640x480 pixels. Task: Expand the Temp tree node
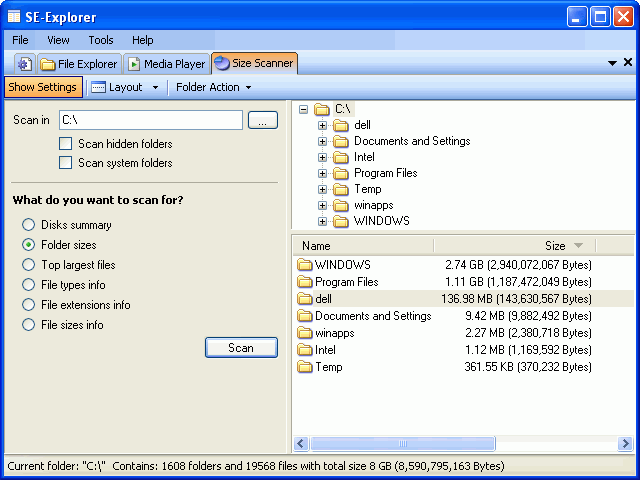(x=322, y=189)
